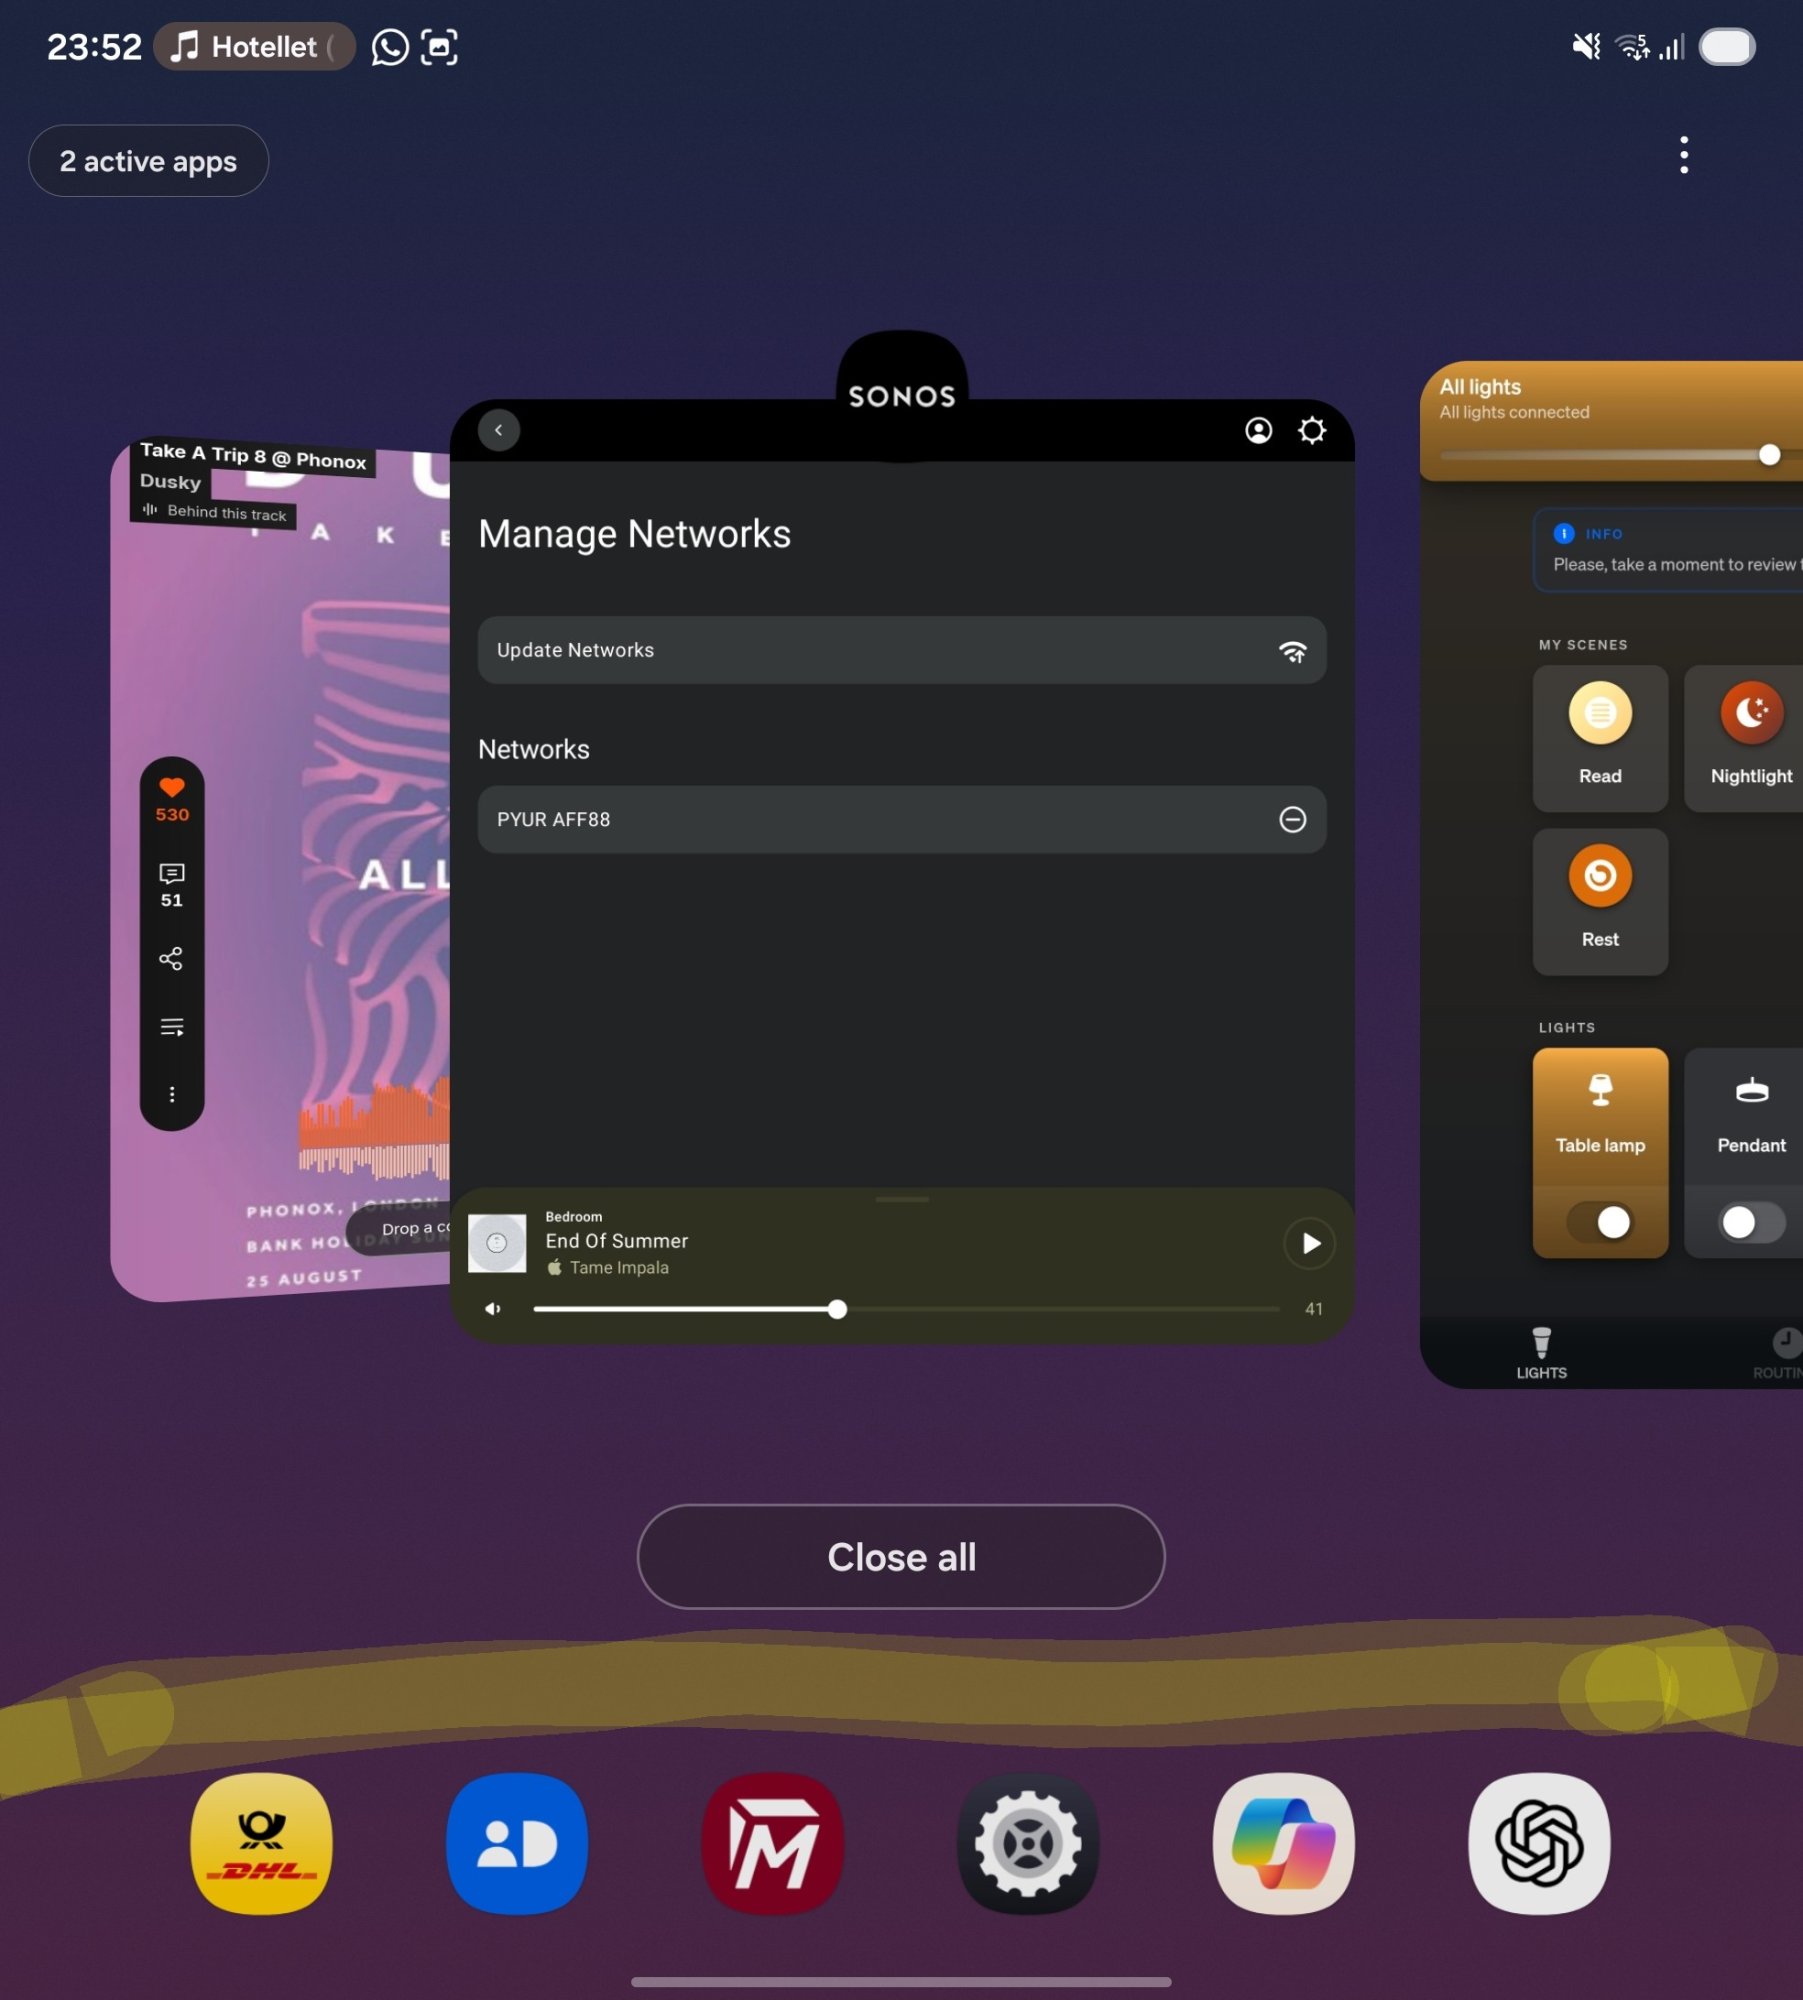The image size is (1803, 2000).
Task: Open the gear-shaped settings dock app
Action: [1028, 1843]
